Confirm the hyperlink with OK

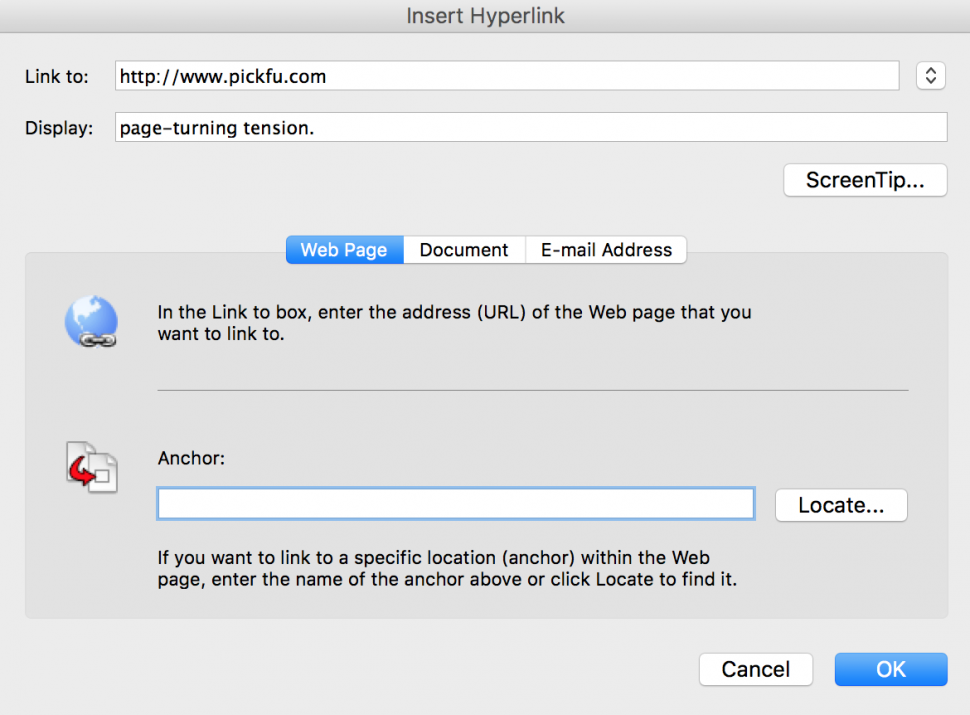pos(889,669)
